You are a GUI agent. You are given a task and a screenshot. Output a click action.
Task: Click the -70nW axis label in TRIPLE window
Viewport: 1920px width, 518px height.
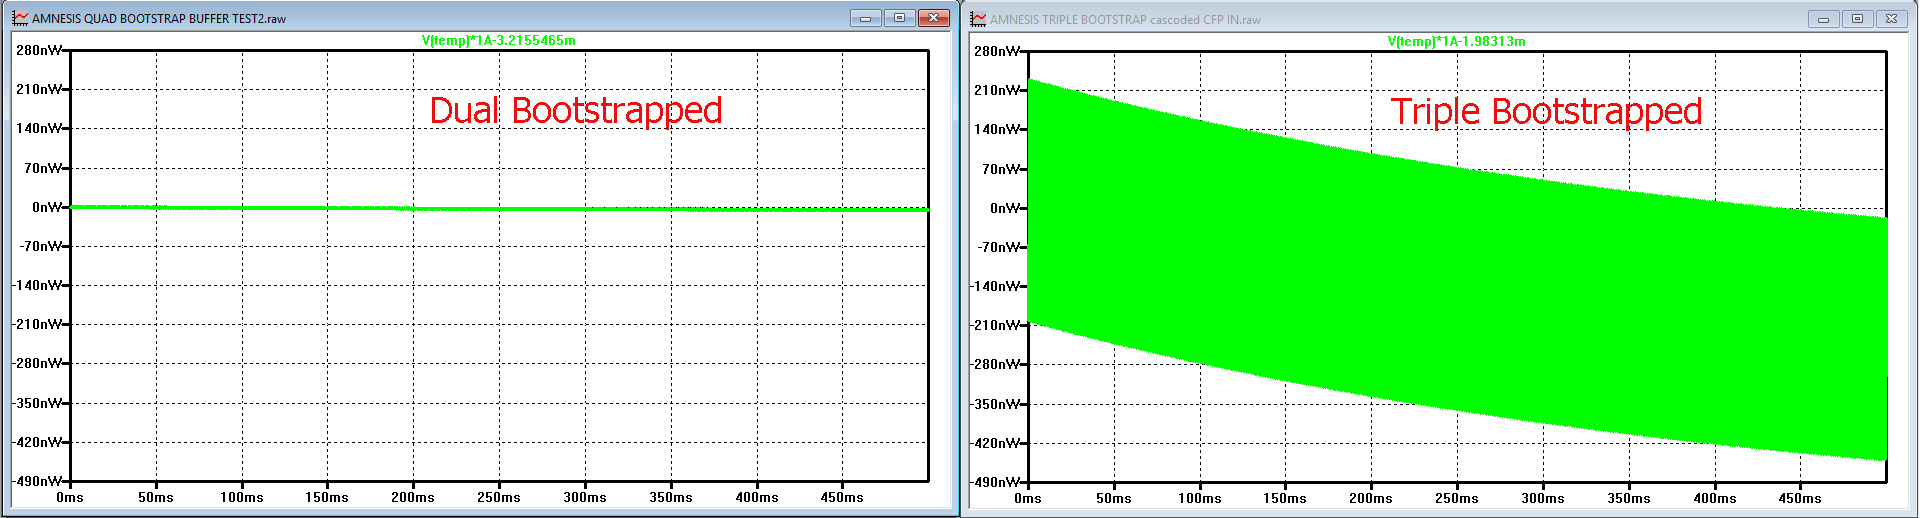pyautogui.click(x=999, y=247)
